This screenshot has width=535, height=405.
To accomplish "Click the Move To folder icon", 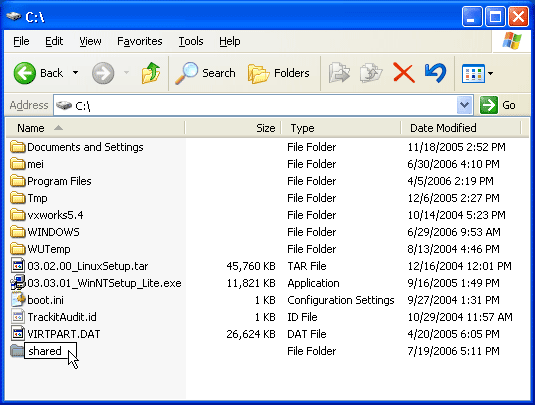I will [339, 73].
